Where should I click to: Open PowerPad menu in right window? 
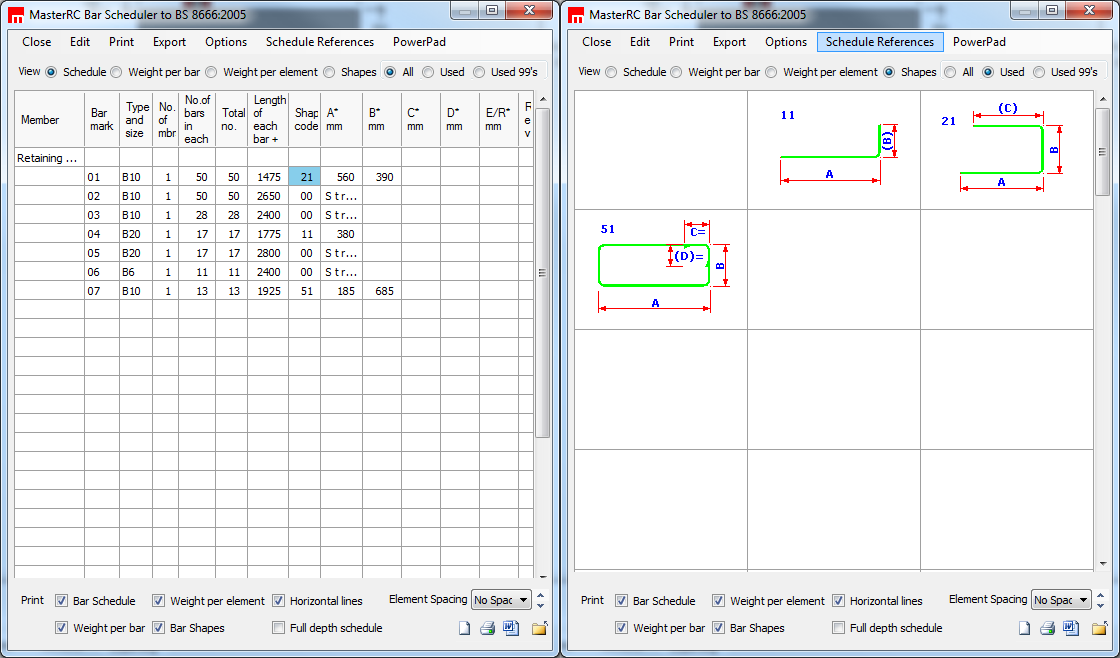point(979,42)
